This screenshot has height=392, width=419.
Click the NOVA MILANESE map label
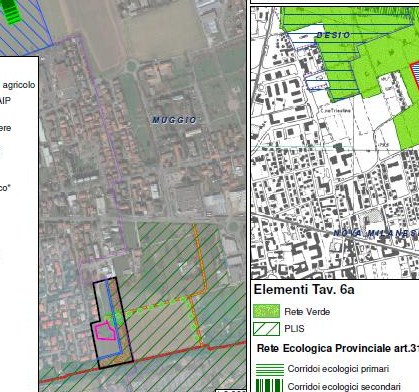pos(376,233)
